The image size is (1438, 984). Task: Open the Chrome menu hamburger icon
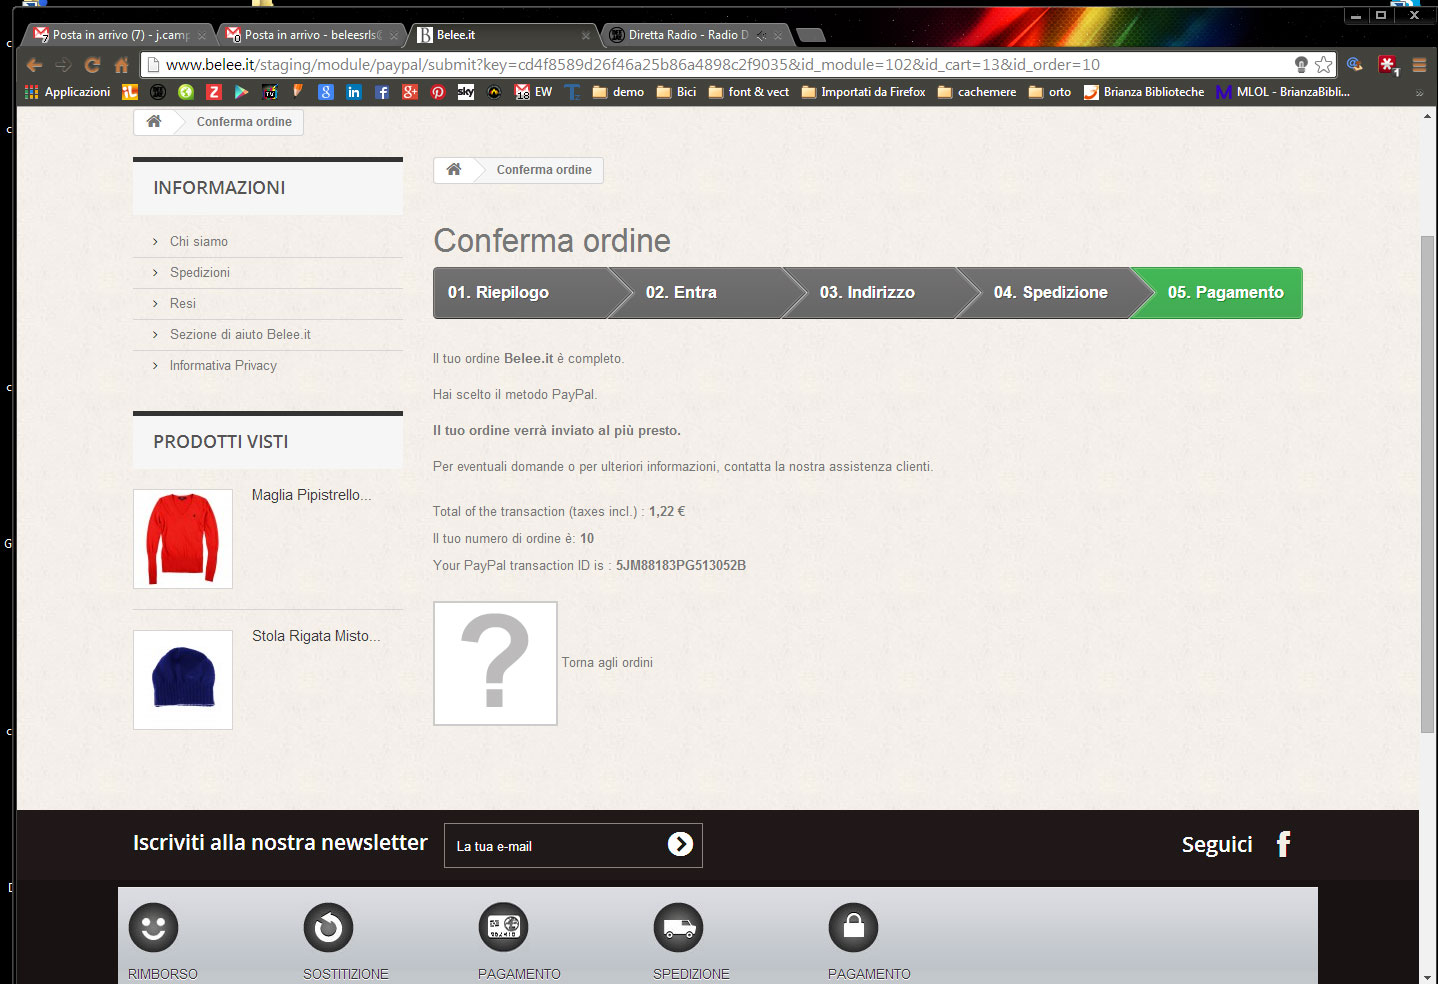[1419, 65]
